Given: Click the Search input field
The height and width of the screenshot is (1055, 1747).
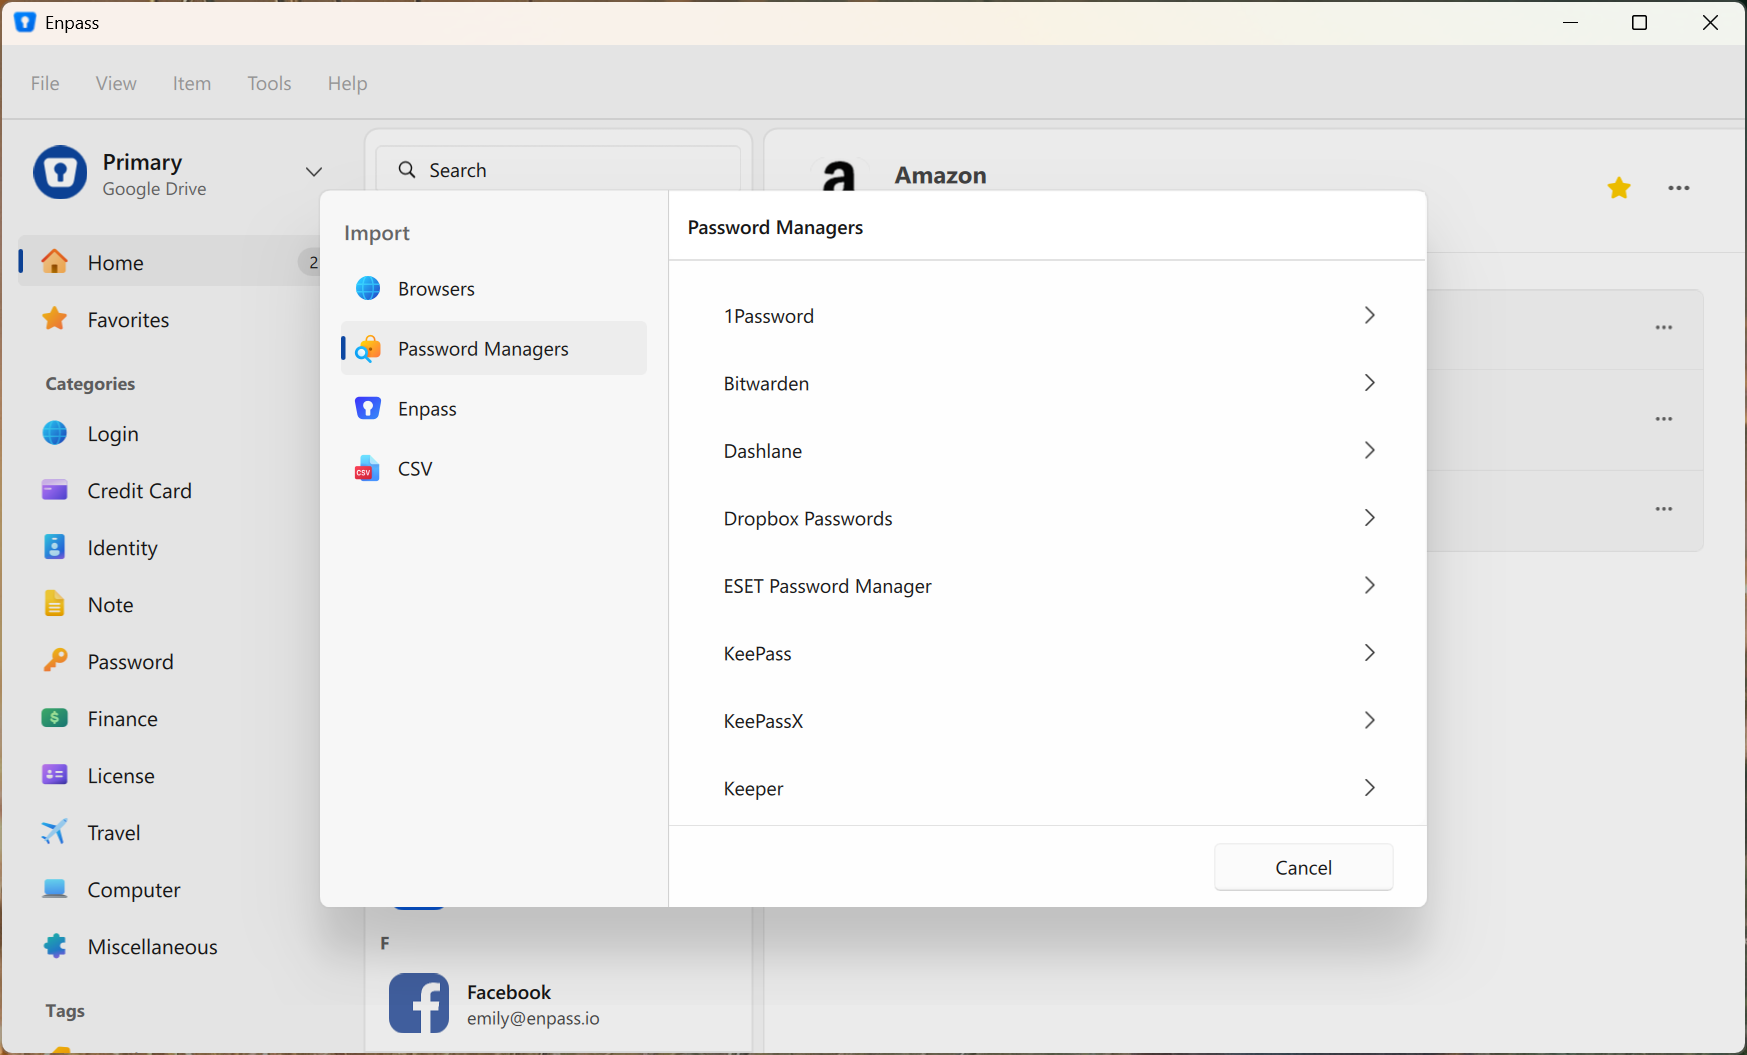Looking at the screenshot, I should coord(559,170).
